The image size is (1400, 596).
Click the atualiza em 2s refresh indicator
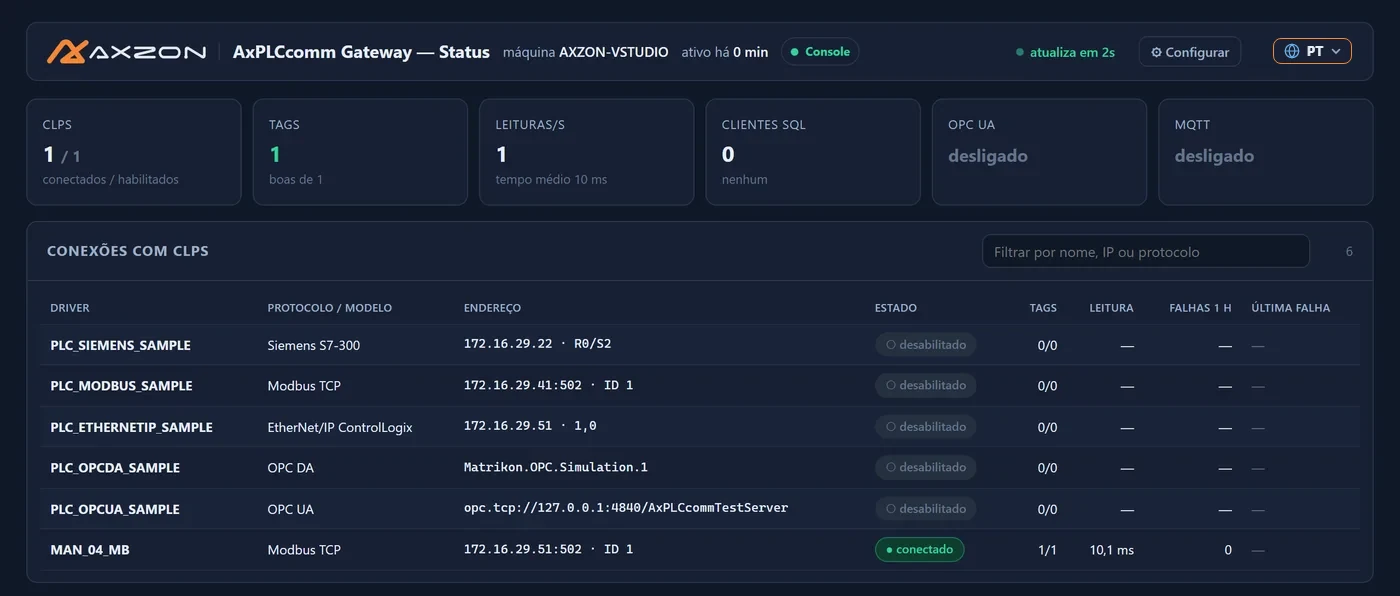(1066, 52)
